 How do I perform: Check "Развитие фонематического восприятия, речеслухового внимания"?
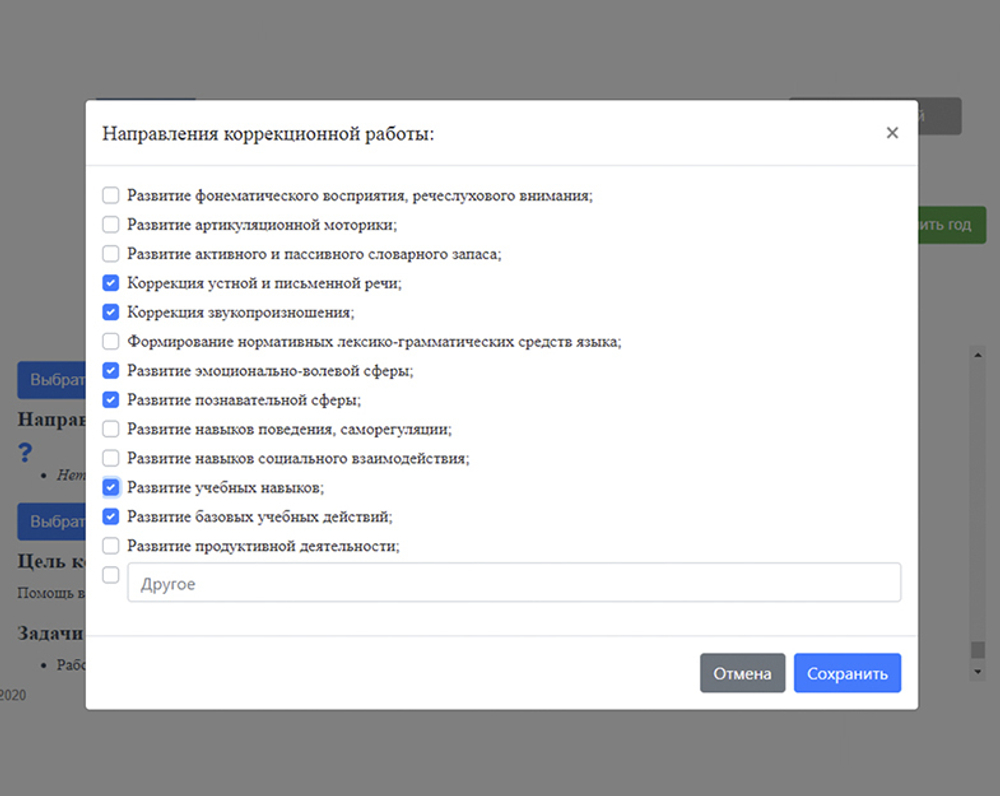(110, 195)
